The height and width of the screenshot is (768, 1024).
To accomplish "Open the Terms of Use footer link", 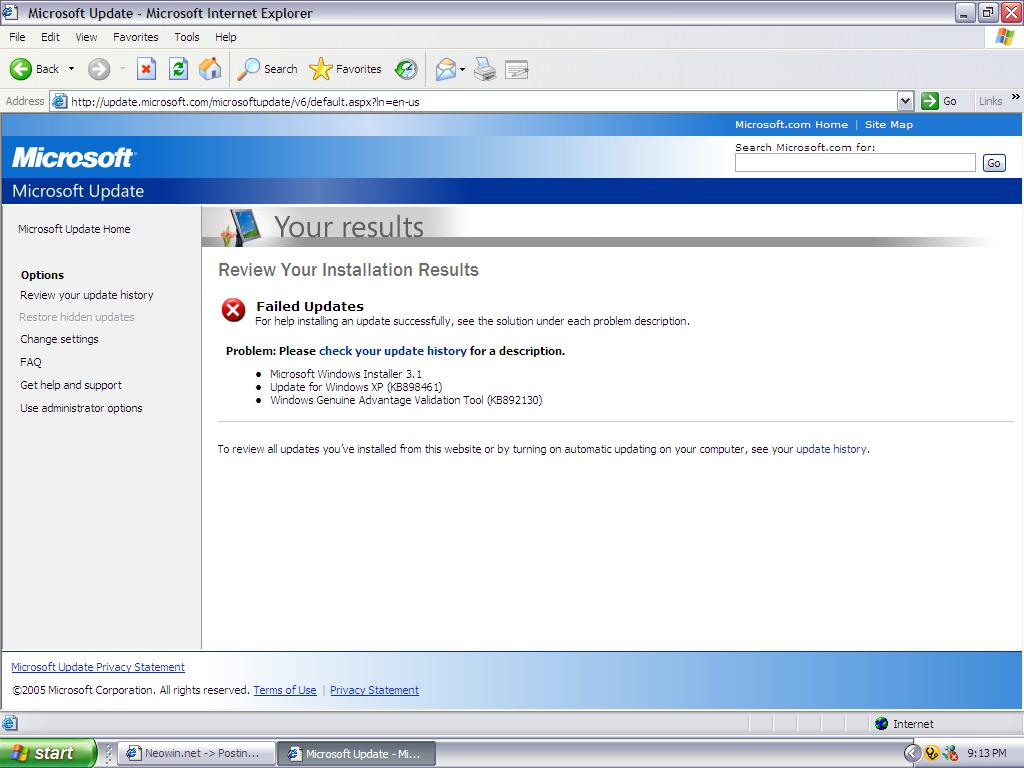I will coord(285,690).
